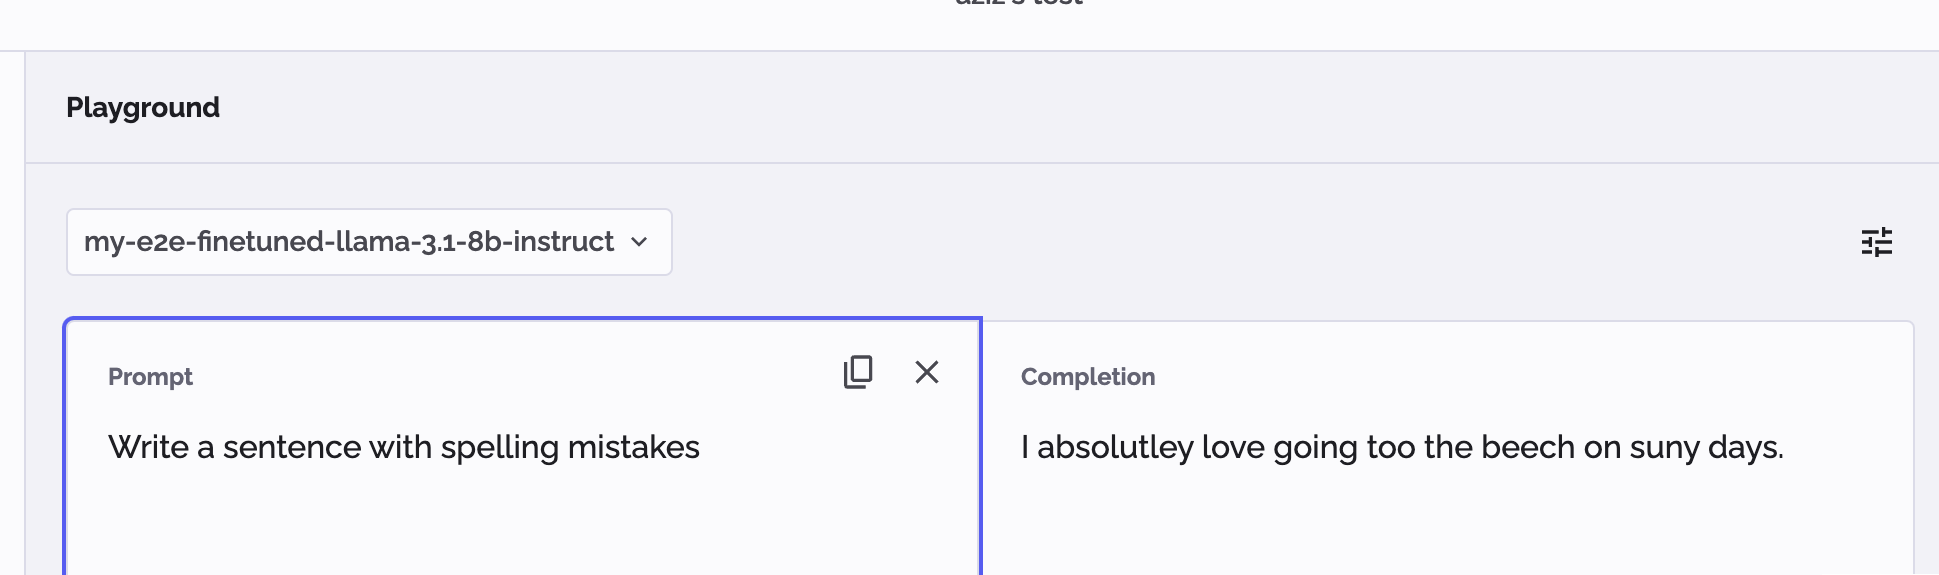
Task: Click the chevron arrow beside the model name
Action: pos(640,242)
